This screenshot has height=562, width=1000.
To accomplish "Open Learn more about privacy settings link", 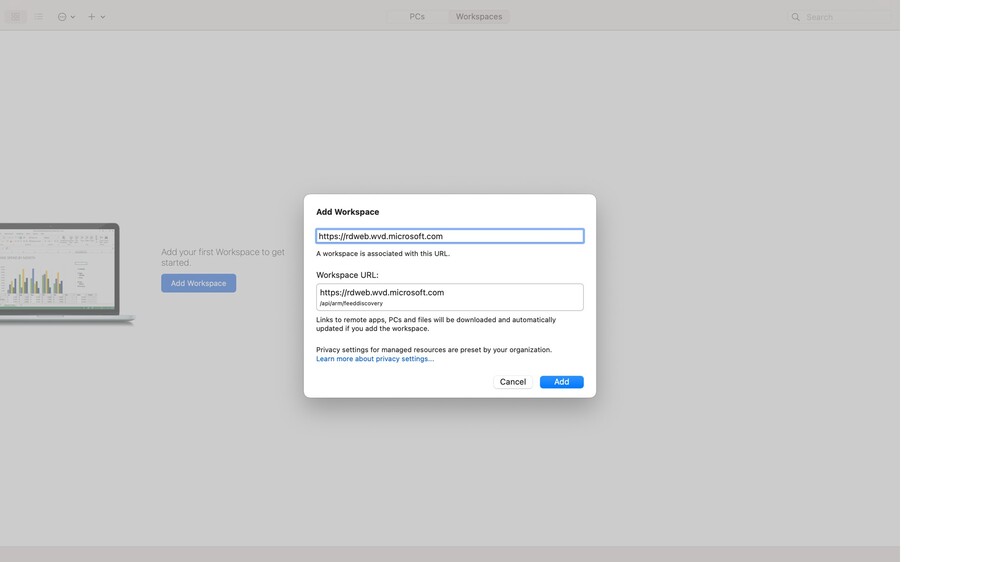I will pos(375,359).
